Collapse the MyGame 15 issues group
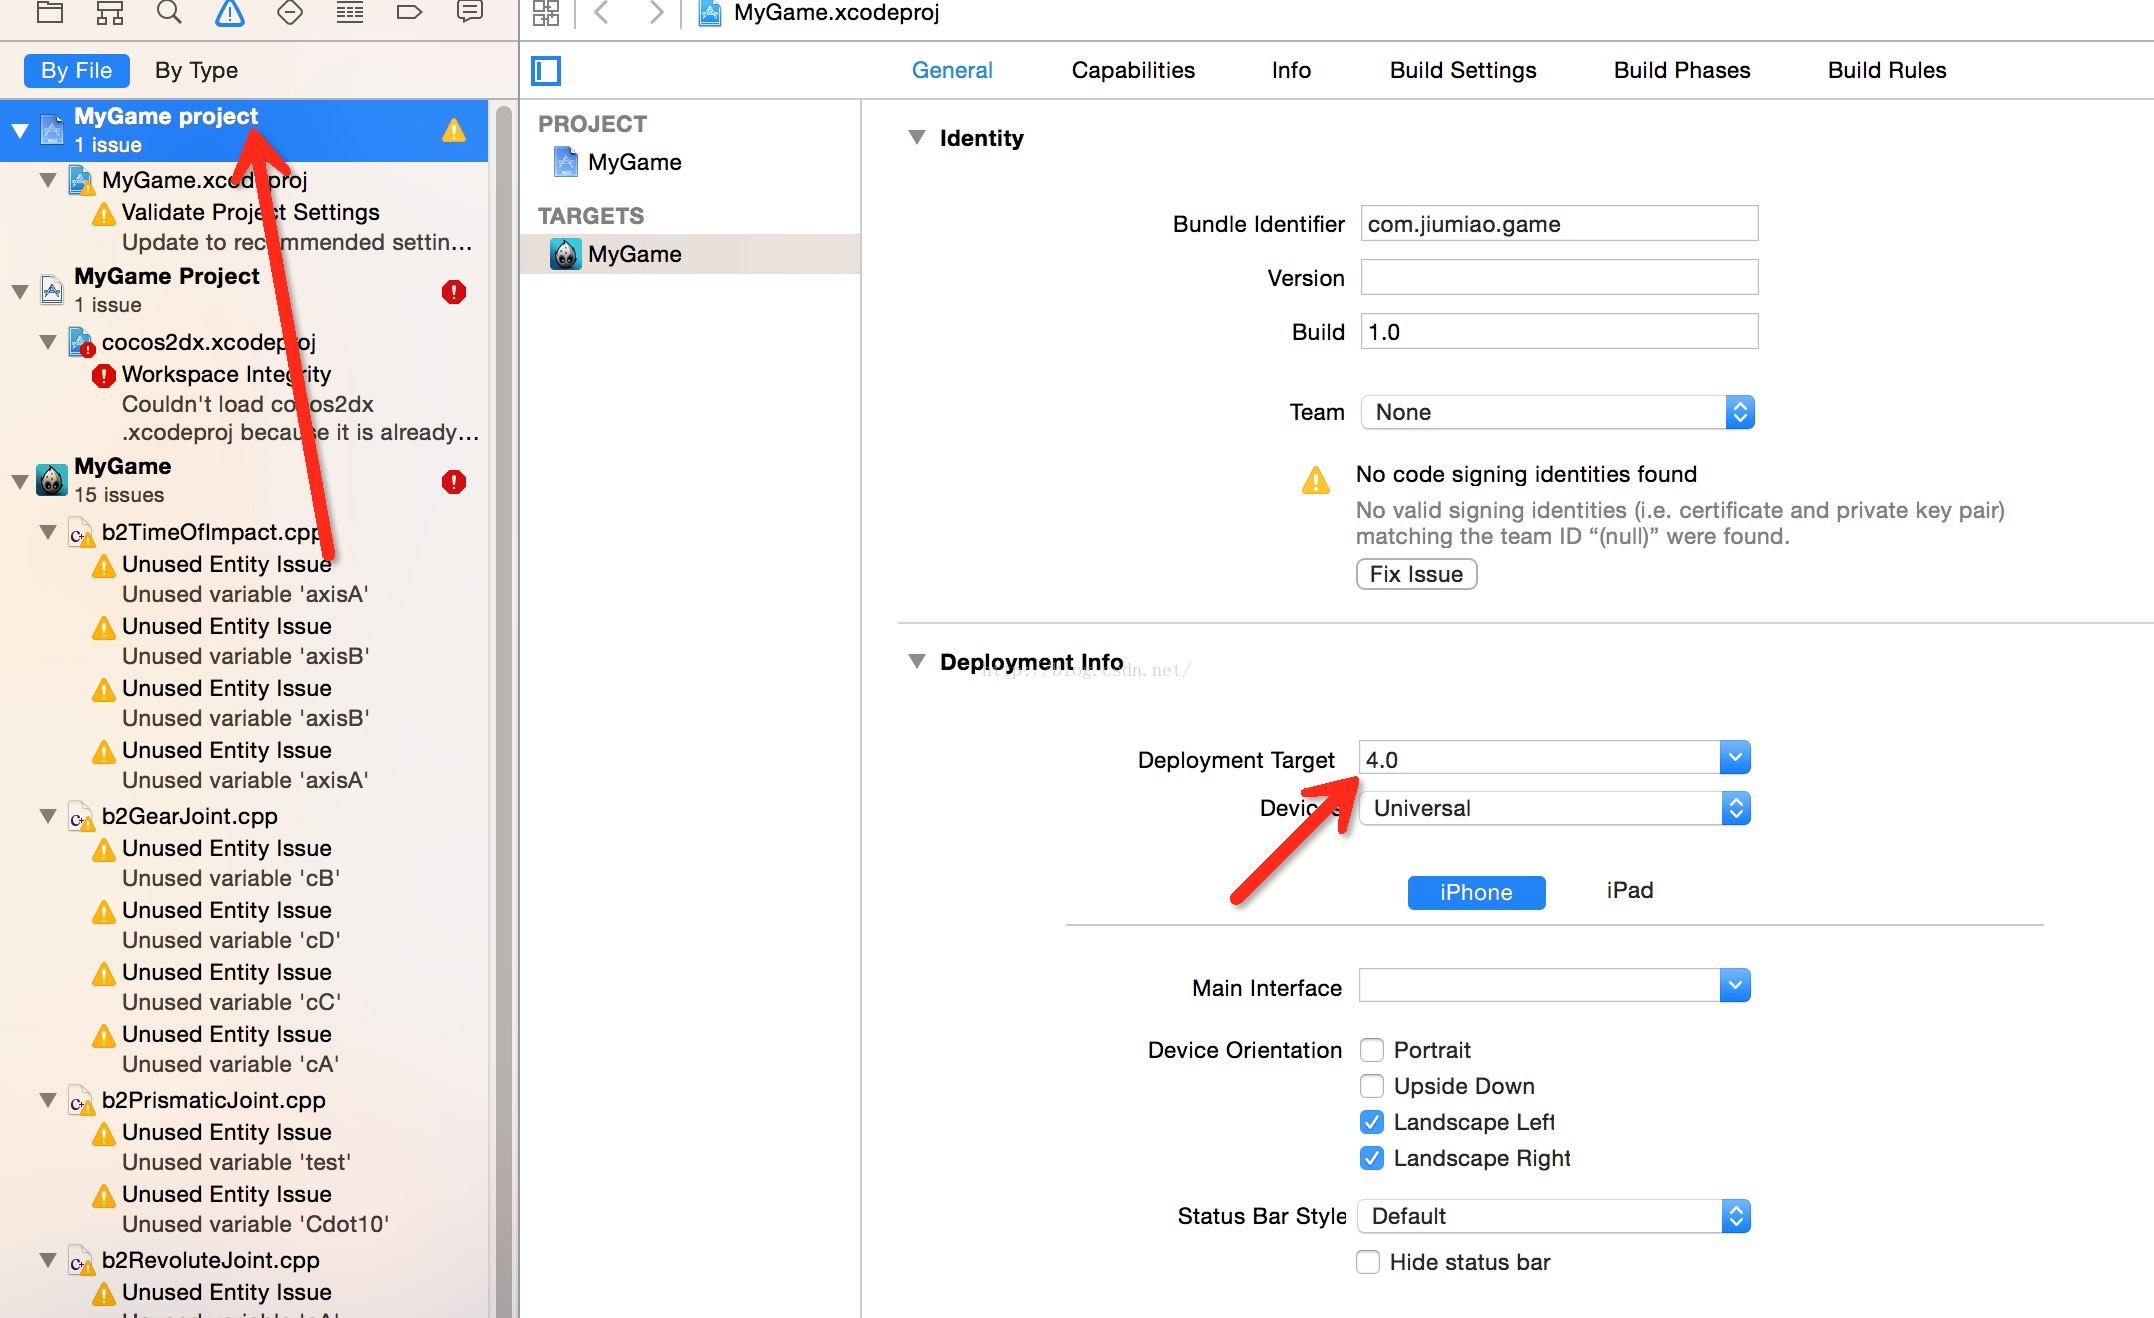 tap(19, 482)
